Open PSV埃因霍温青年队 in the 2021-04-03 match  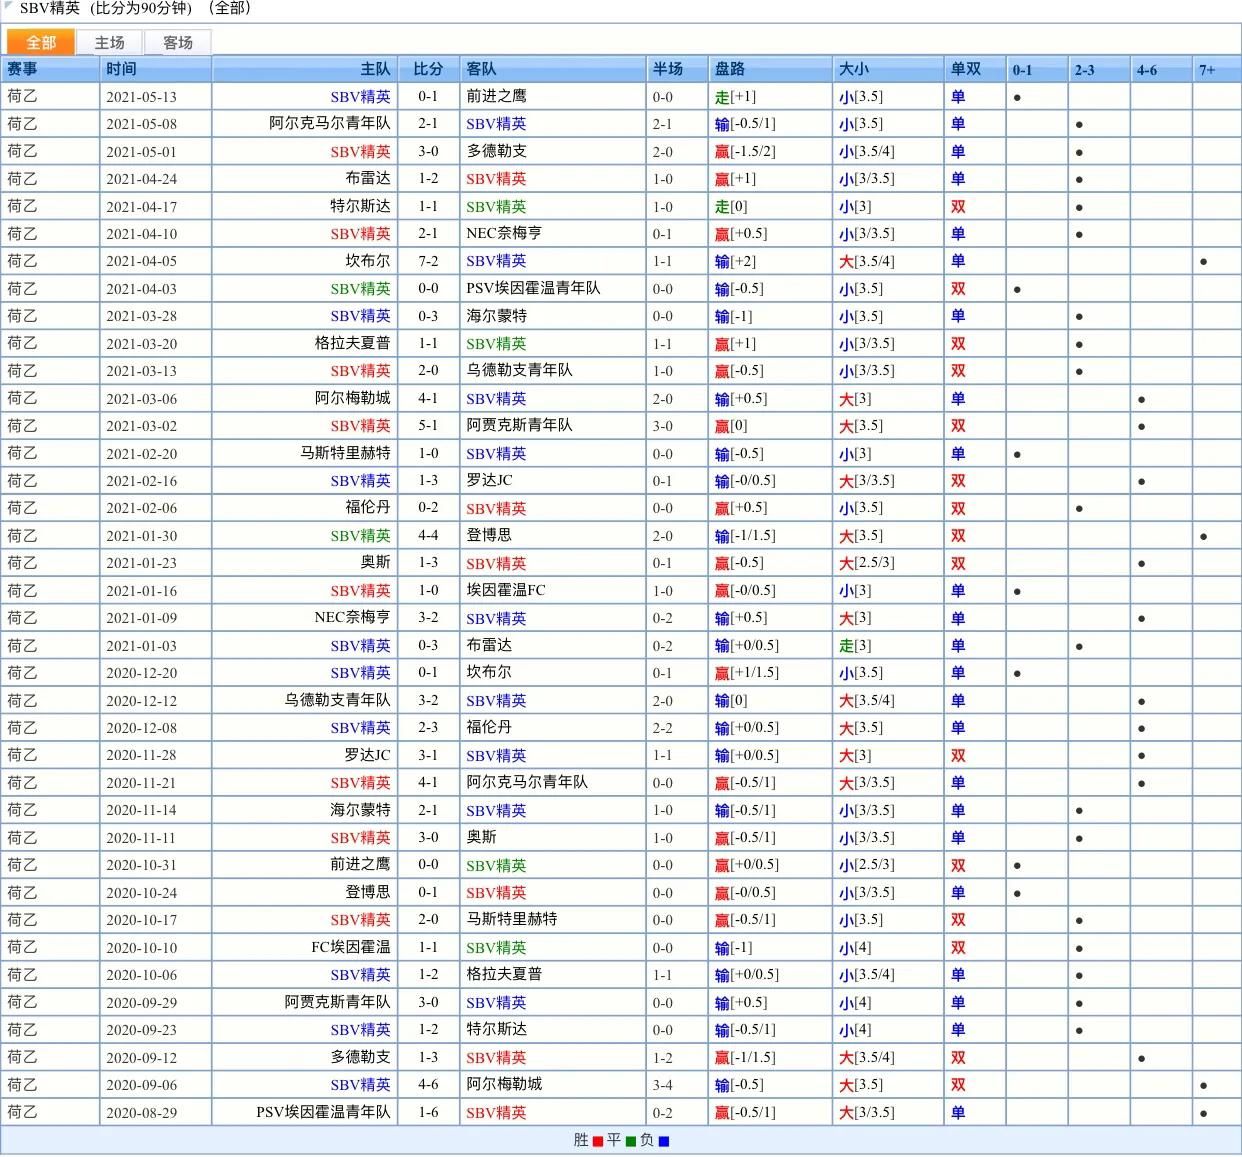pos(533,288)
